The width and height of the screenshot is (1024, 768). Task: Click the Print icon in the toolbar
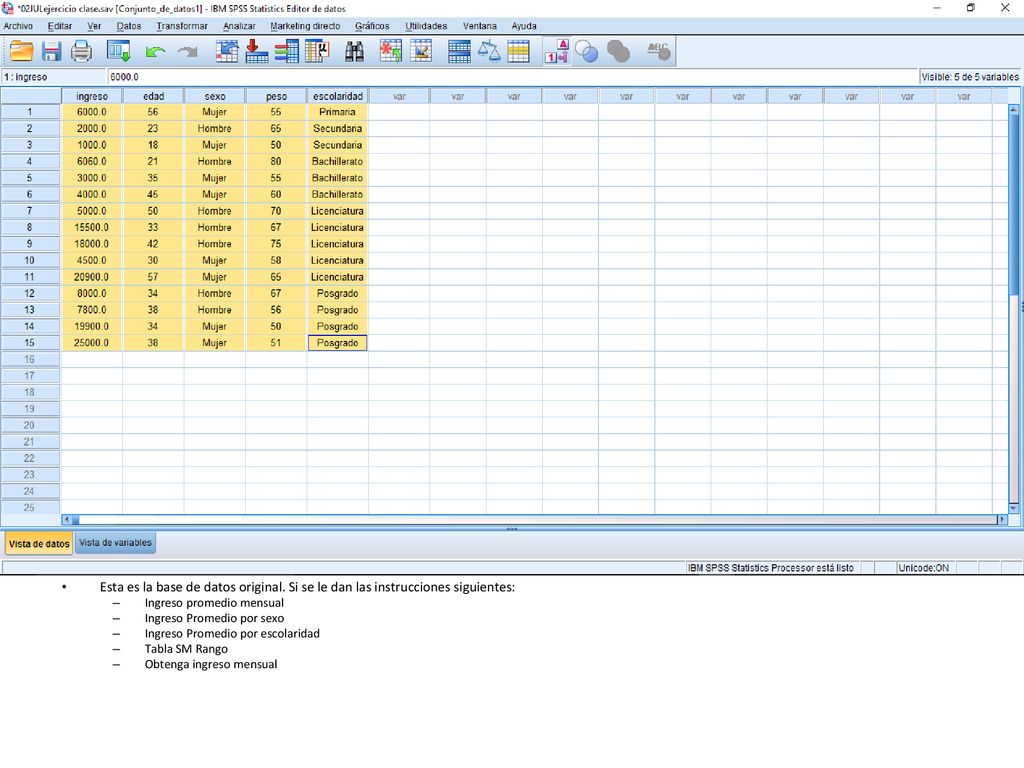[81, 51]
